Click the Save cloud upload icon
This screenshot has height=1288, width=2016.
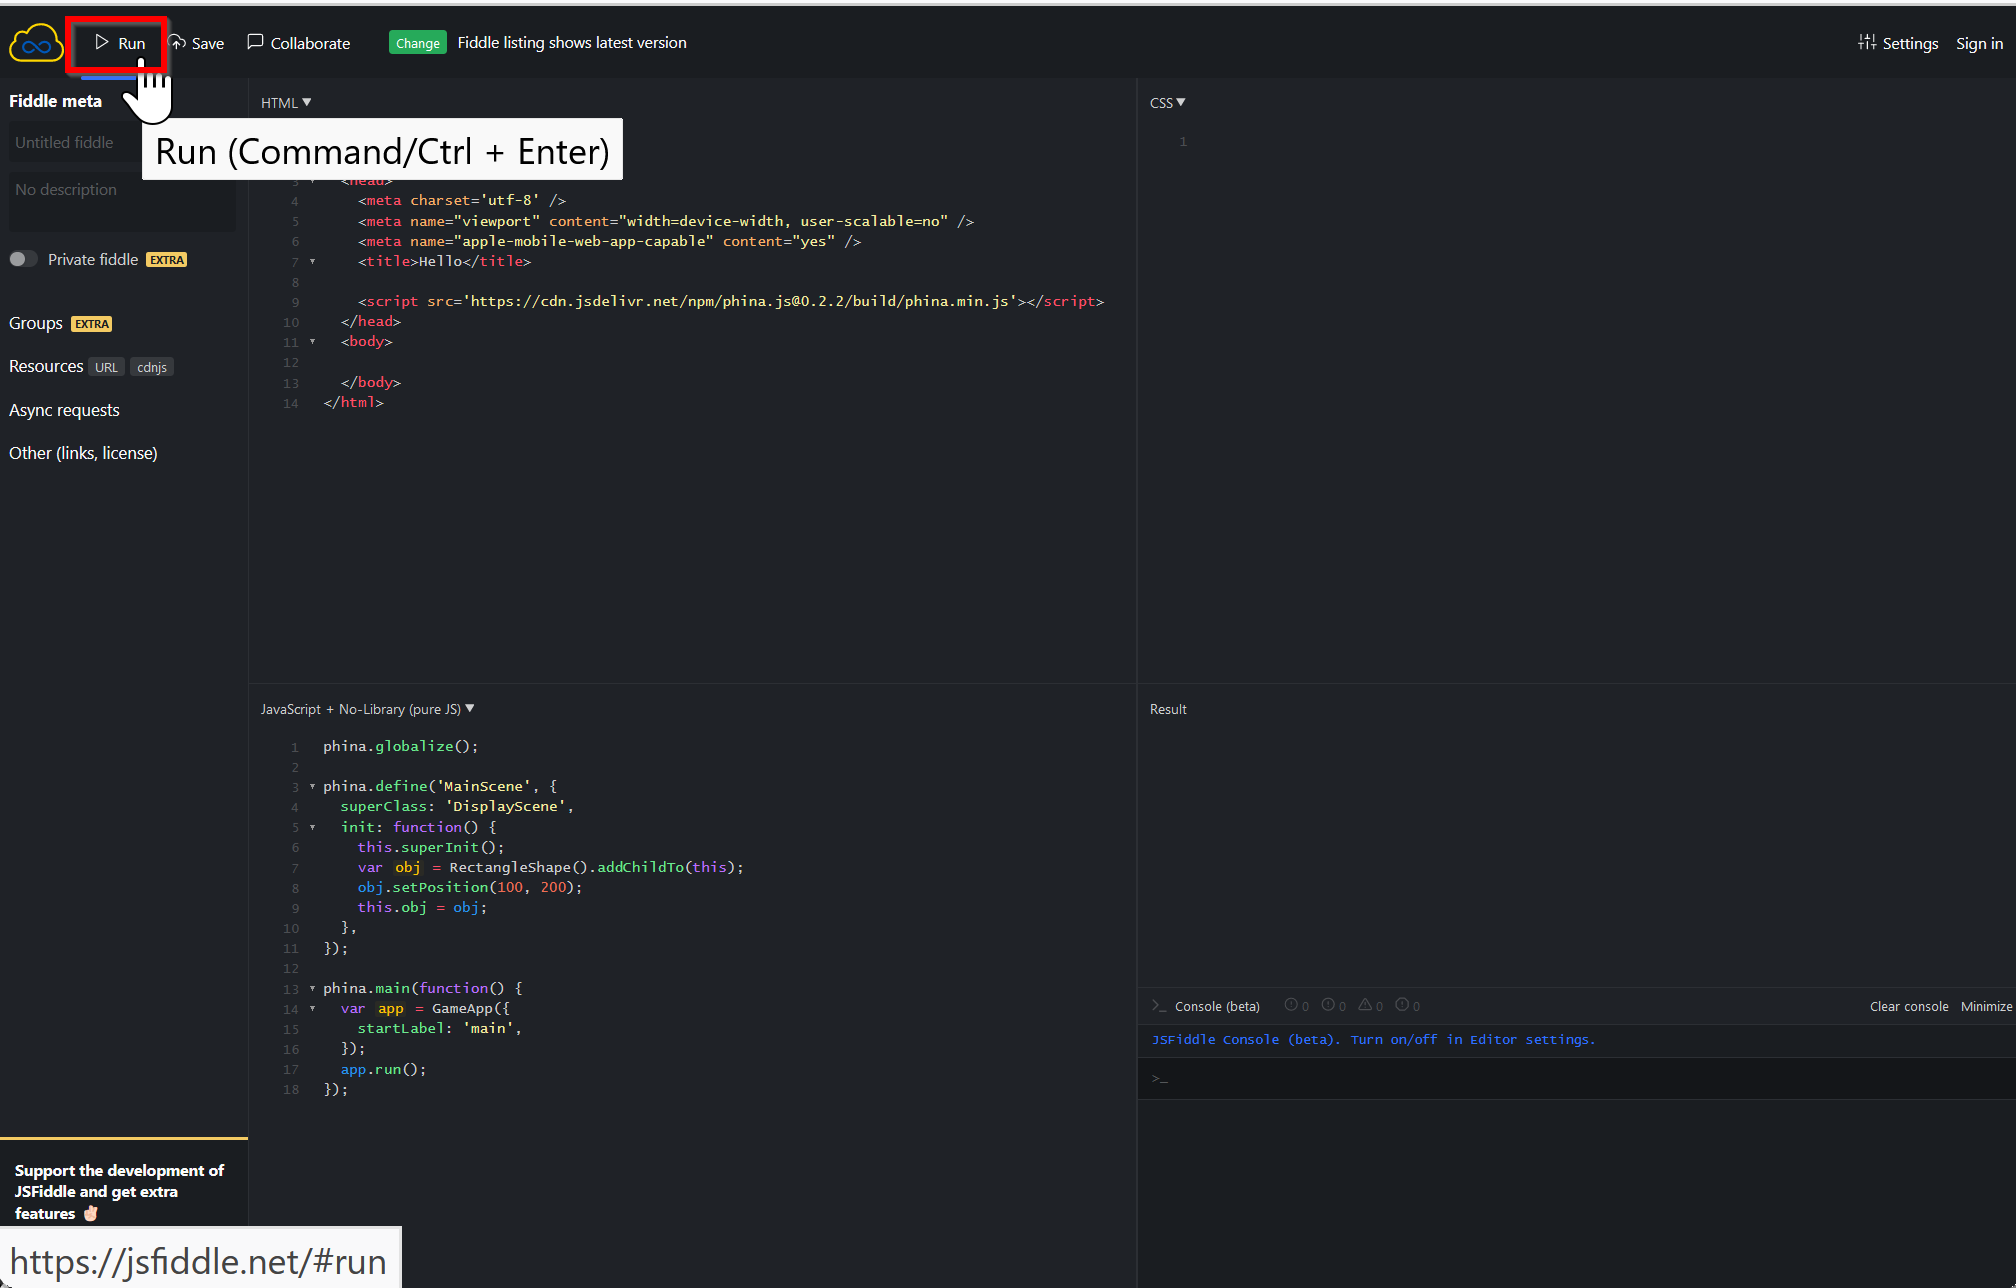(178, 42)
